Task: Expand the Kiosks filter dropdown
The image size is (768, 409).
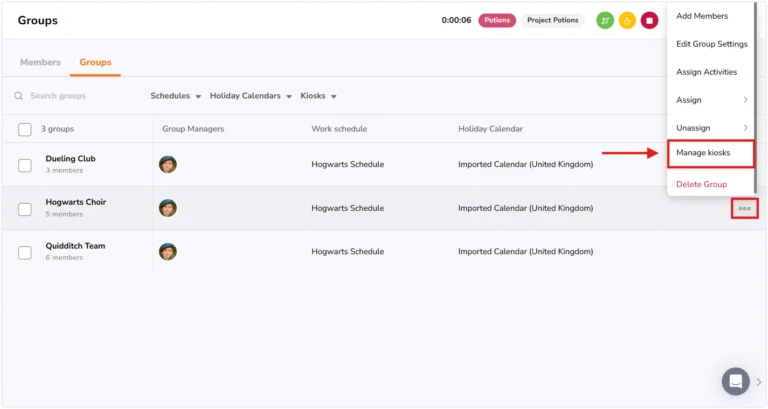Action: coord(318,96)
